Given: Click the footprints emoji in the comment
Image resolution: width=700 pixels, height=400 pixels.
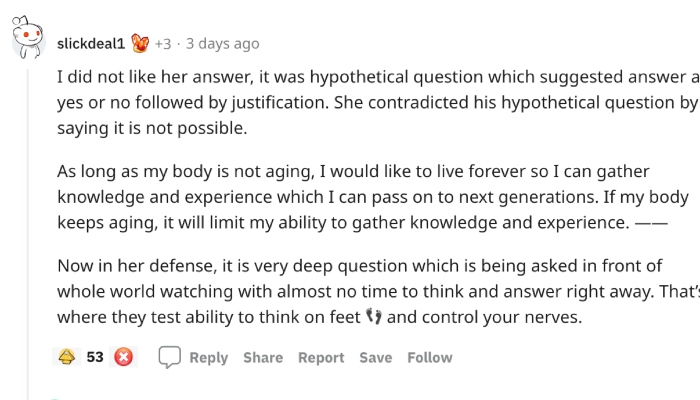Looking at the screenshot, I should (374, 317).
